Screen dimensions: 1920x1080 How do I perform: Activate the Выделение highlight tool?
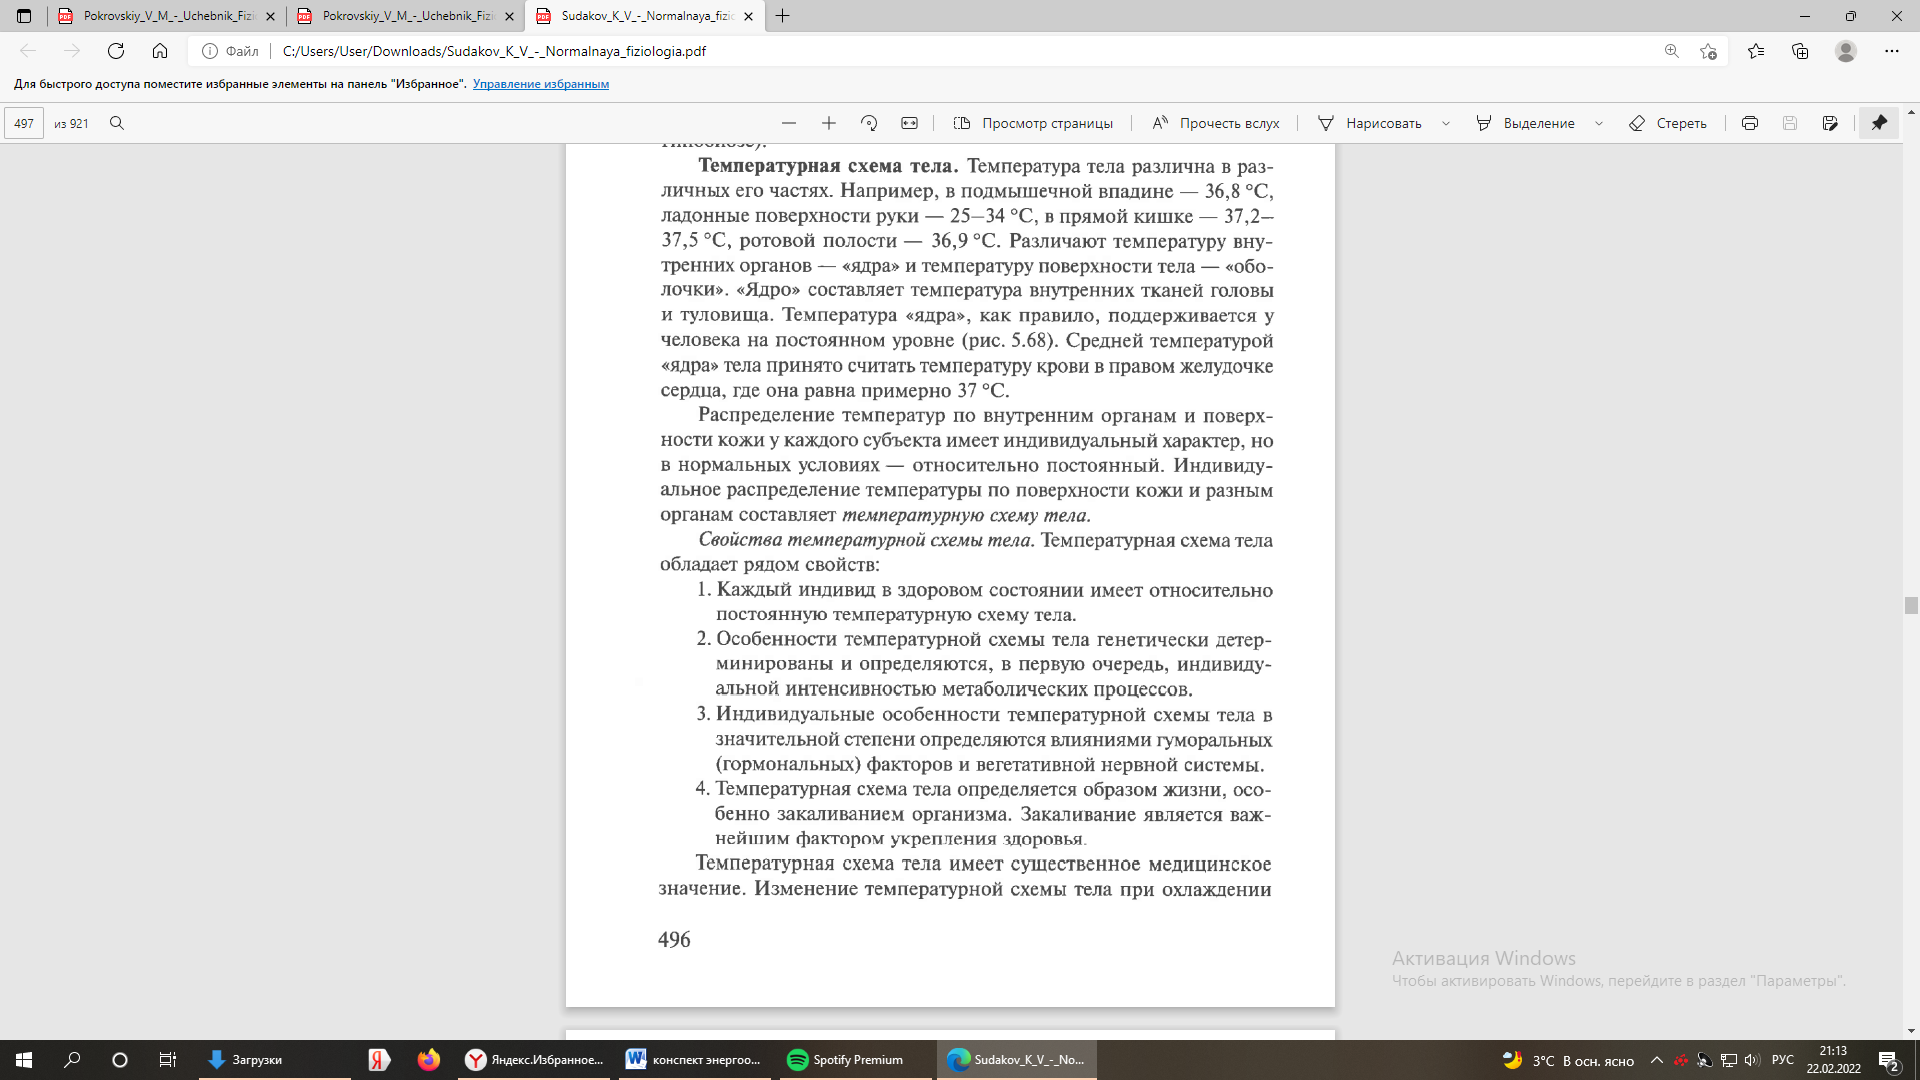pyautogui.click(x=1526, y=123)
